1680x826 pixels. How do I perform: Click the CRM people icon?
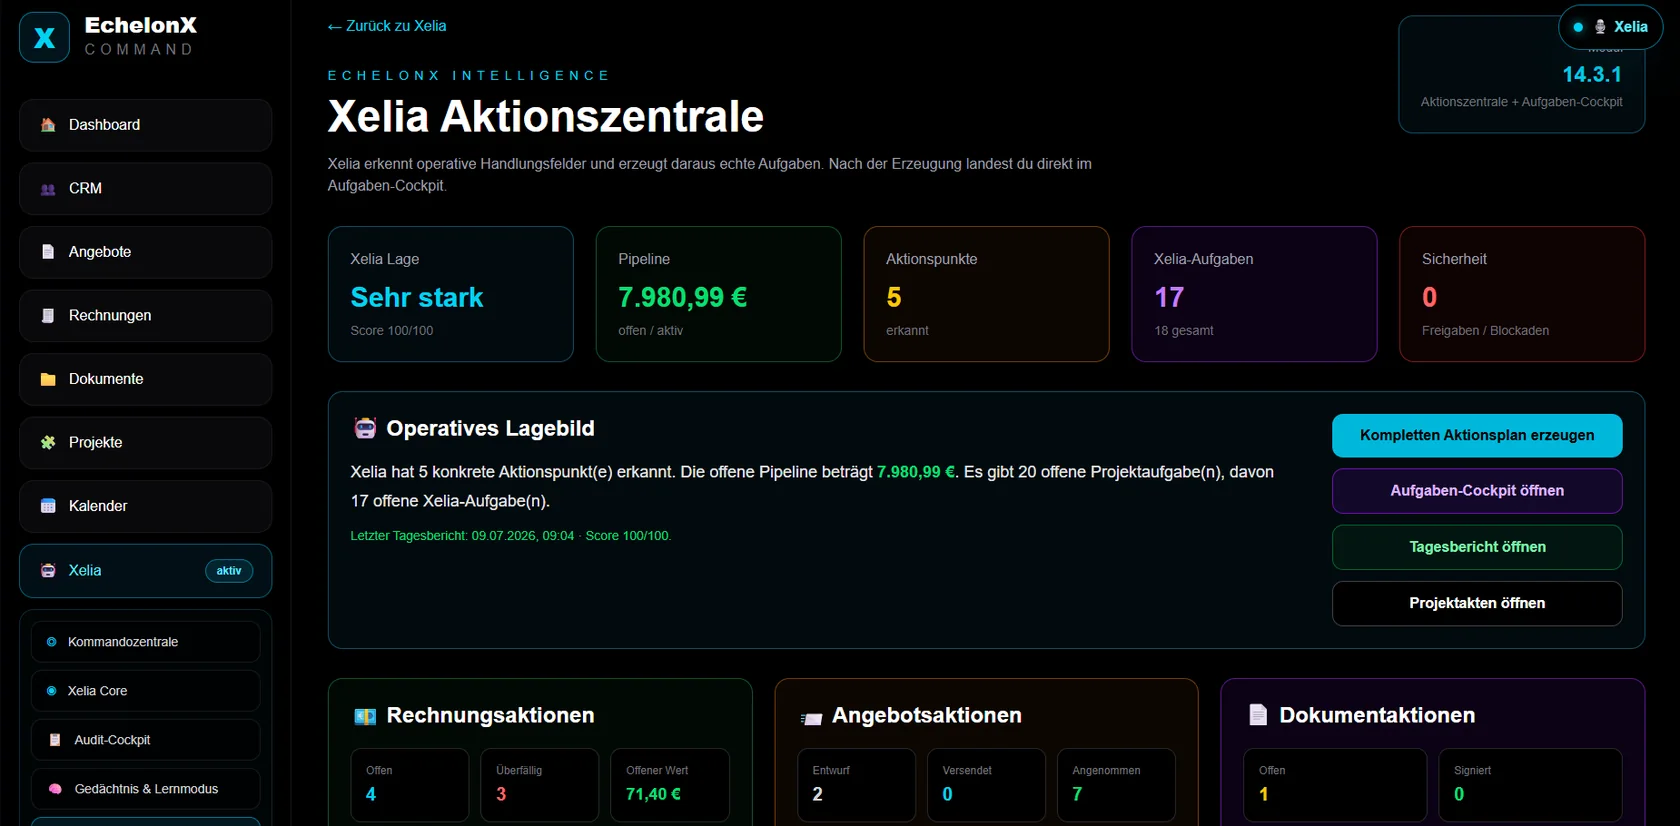click(x=48, y=189)
